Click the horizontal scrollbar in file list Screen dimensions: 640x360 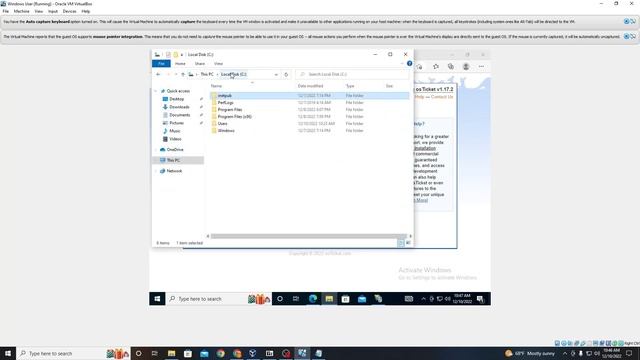(x=309, y=236)
